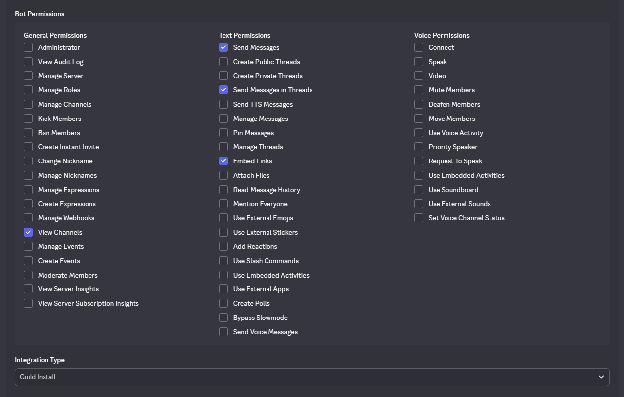The height and width of the screenshot is (397, 624).
Task: Open the Integration Type dropdown
Action: (312, 377)
